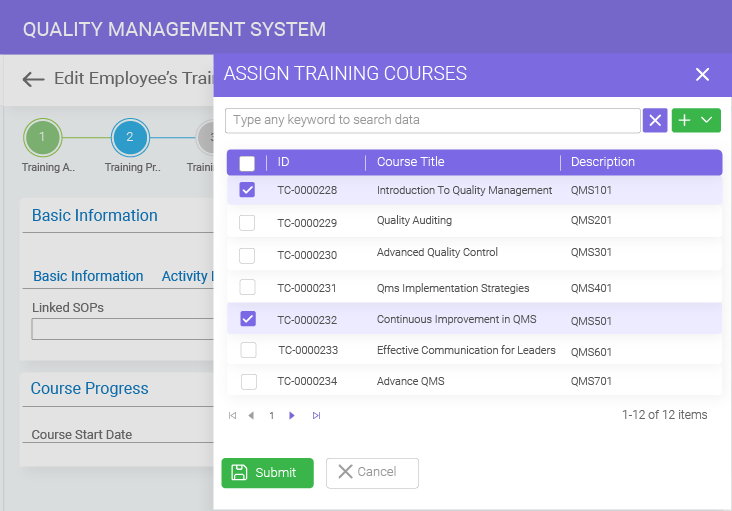Jump to the last page of courses
This screenshot has height=511, width=732.
(x=316, y=415)
